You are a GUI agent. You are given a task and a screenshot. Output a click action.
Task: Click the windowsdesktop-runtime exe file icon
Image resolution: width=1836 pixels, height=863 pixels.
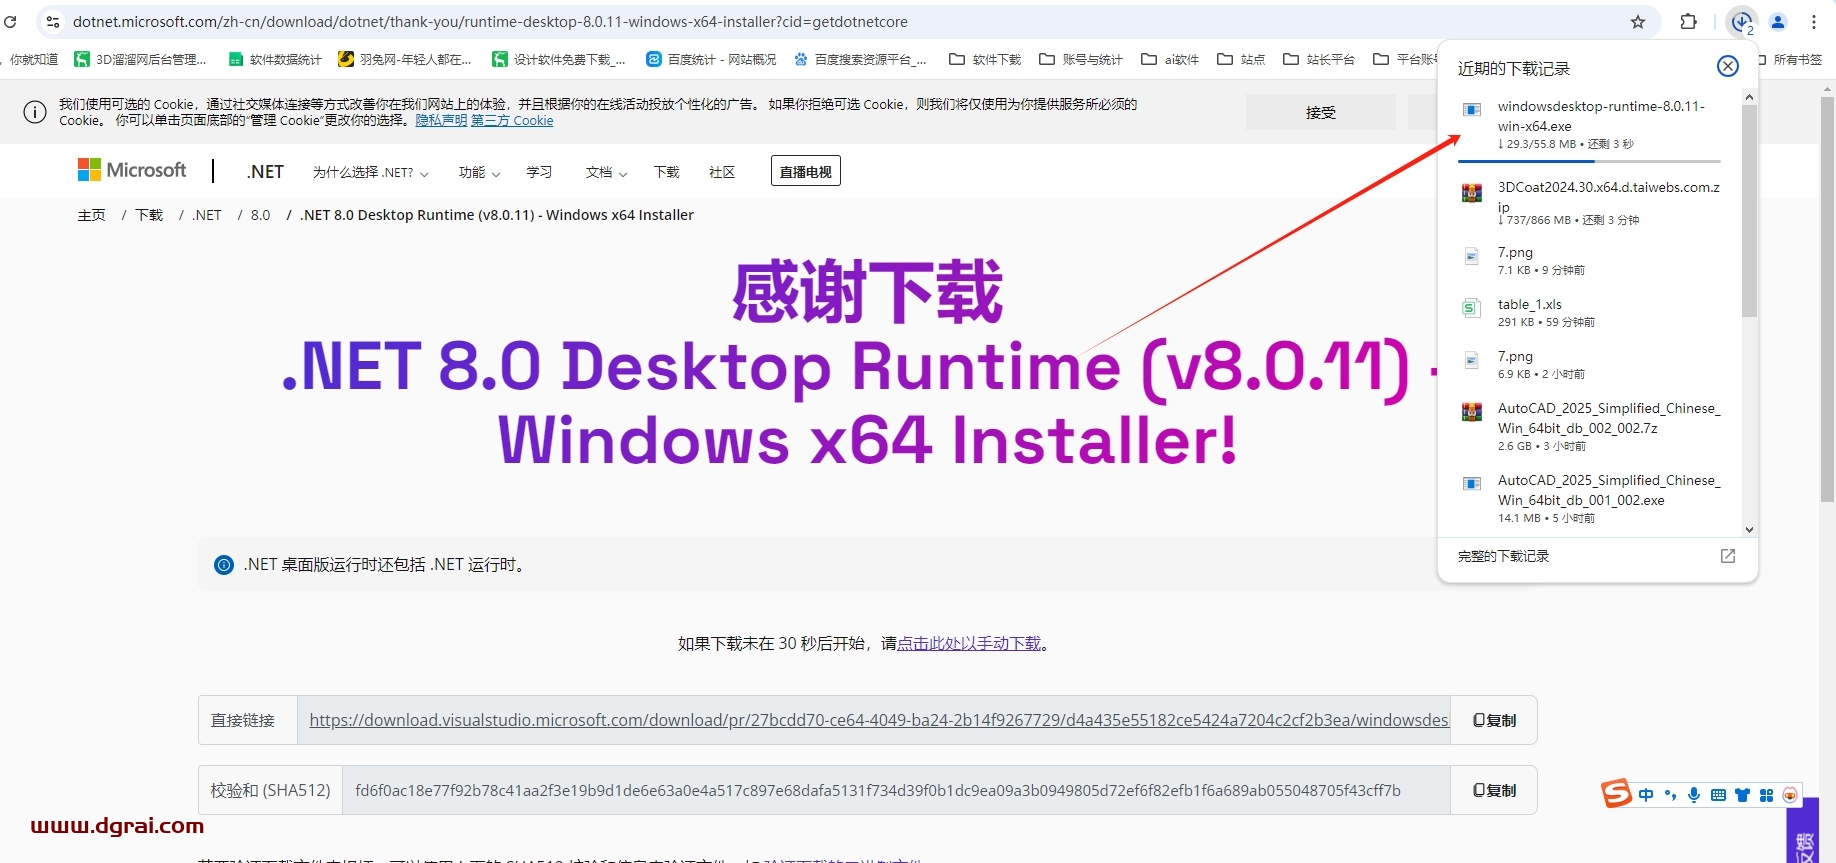tap(1472, 109)
